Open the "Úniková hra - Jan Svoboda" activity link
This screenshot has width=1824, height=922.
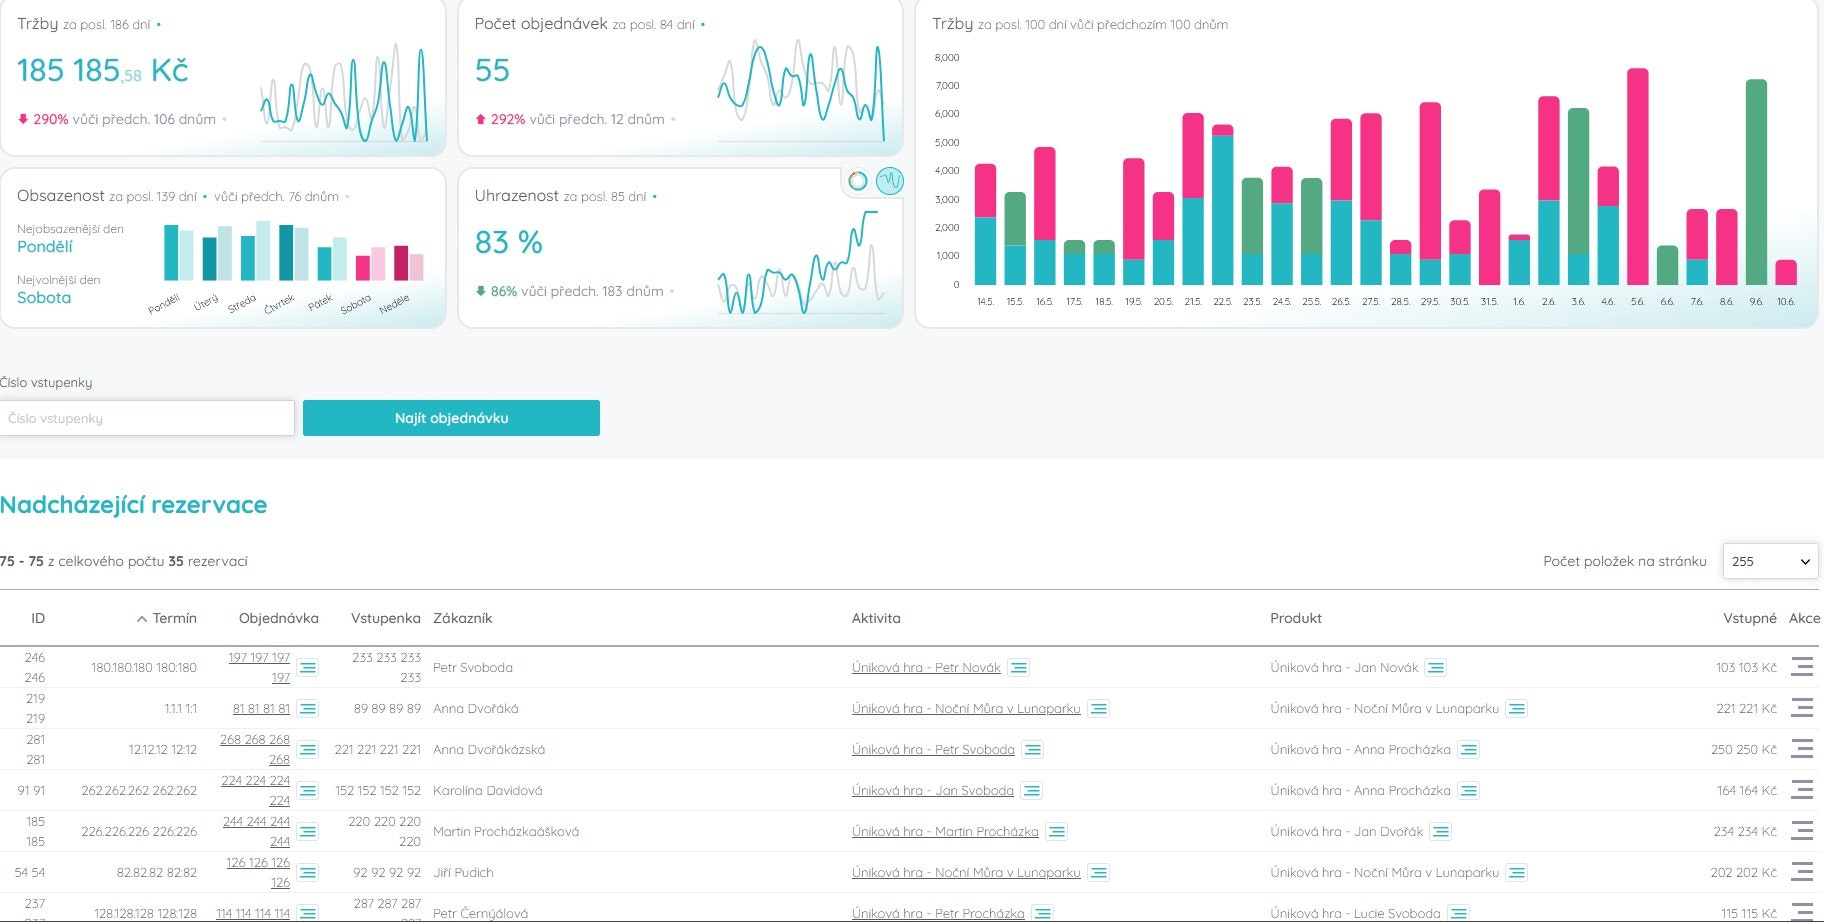point(933,790)
